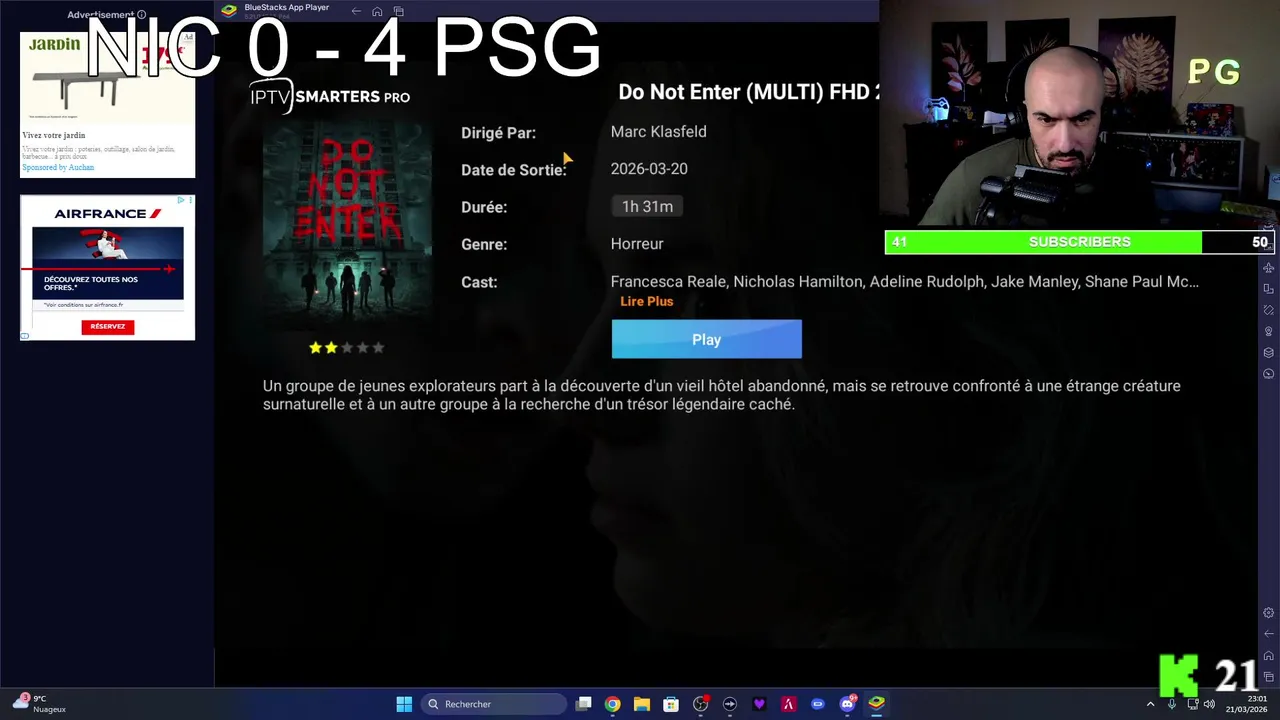Click the release date 2026-03-20

coord(649,168)
